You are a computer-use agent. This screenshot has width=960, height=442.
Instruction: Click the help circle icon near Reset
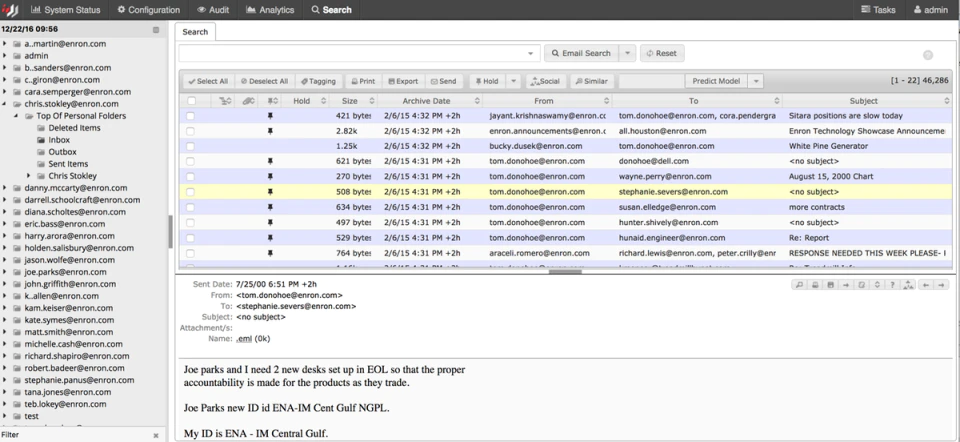pos(928,55)
